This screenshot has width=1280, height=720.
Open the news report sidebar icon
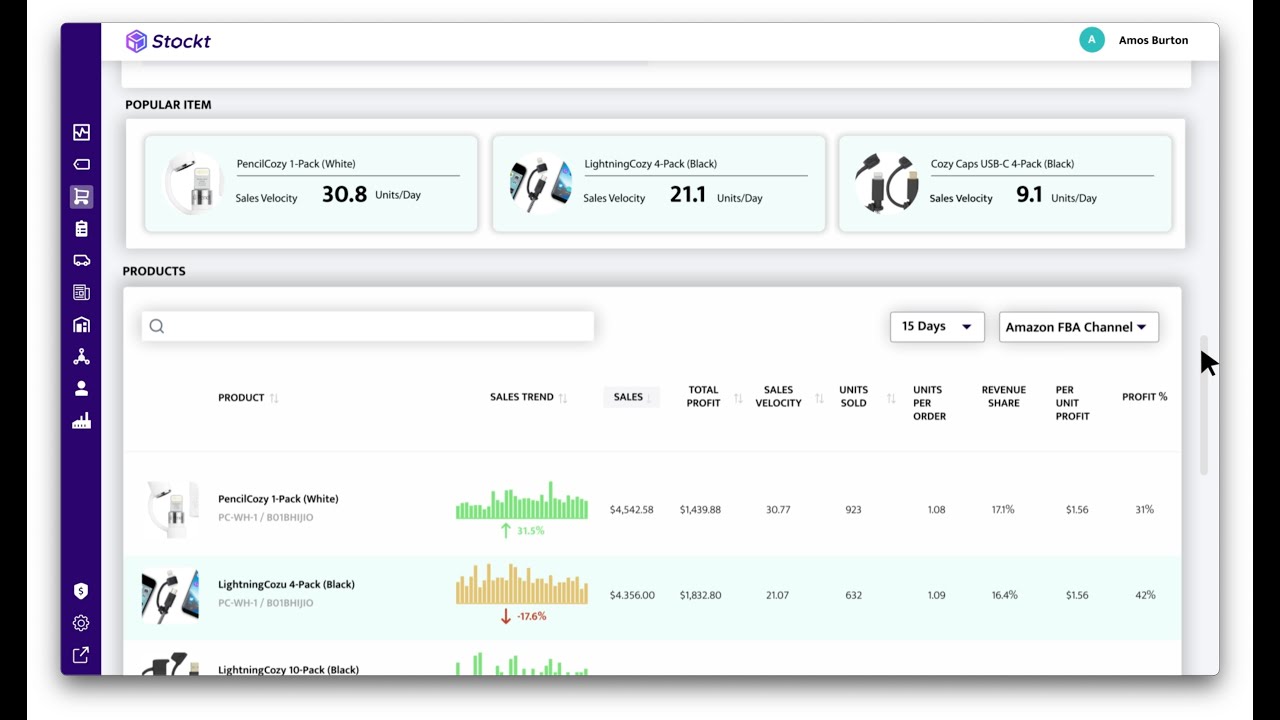click(81, 292)
